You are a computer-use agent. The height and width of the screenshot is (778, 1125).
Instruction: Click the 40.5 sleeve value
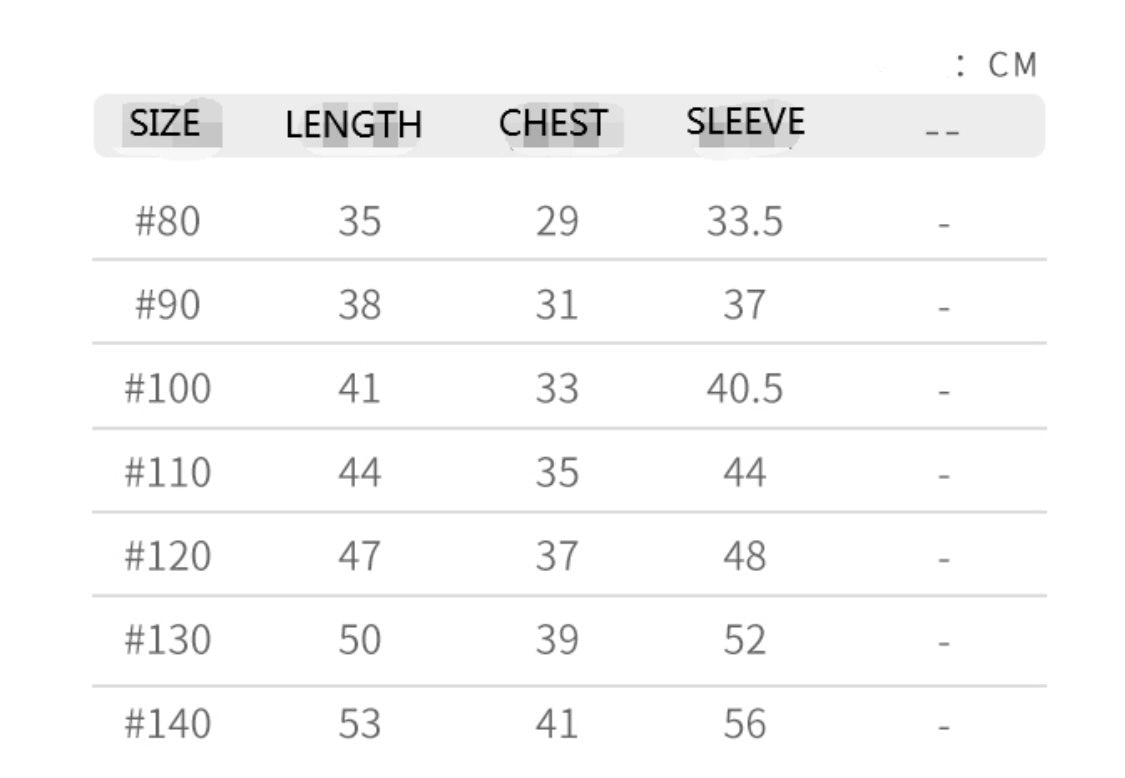pyautogui.click(x=745, y=388)
